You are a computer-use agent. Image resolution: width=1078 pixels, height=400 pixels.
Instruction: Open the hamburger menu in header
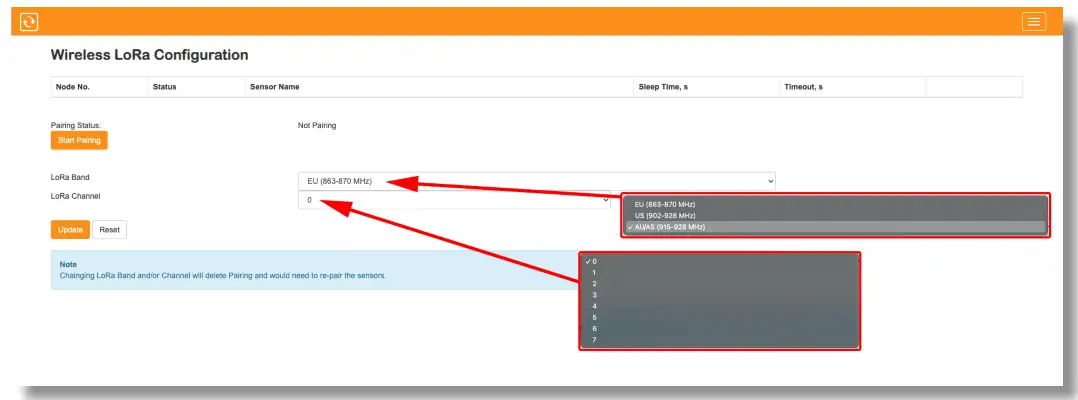(1033, 21)
